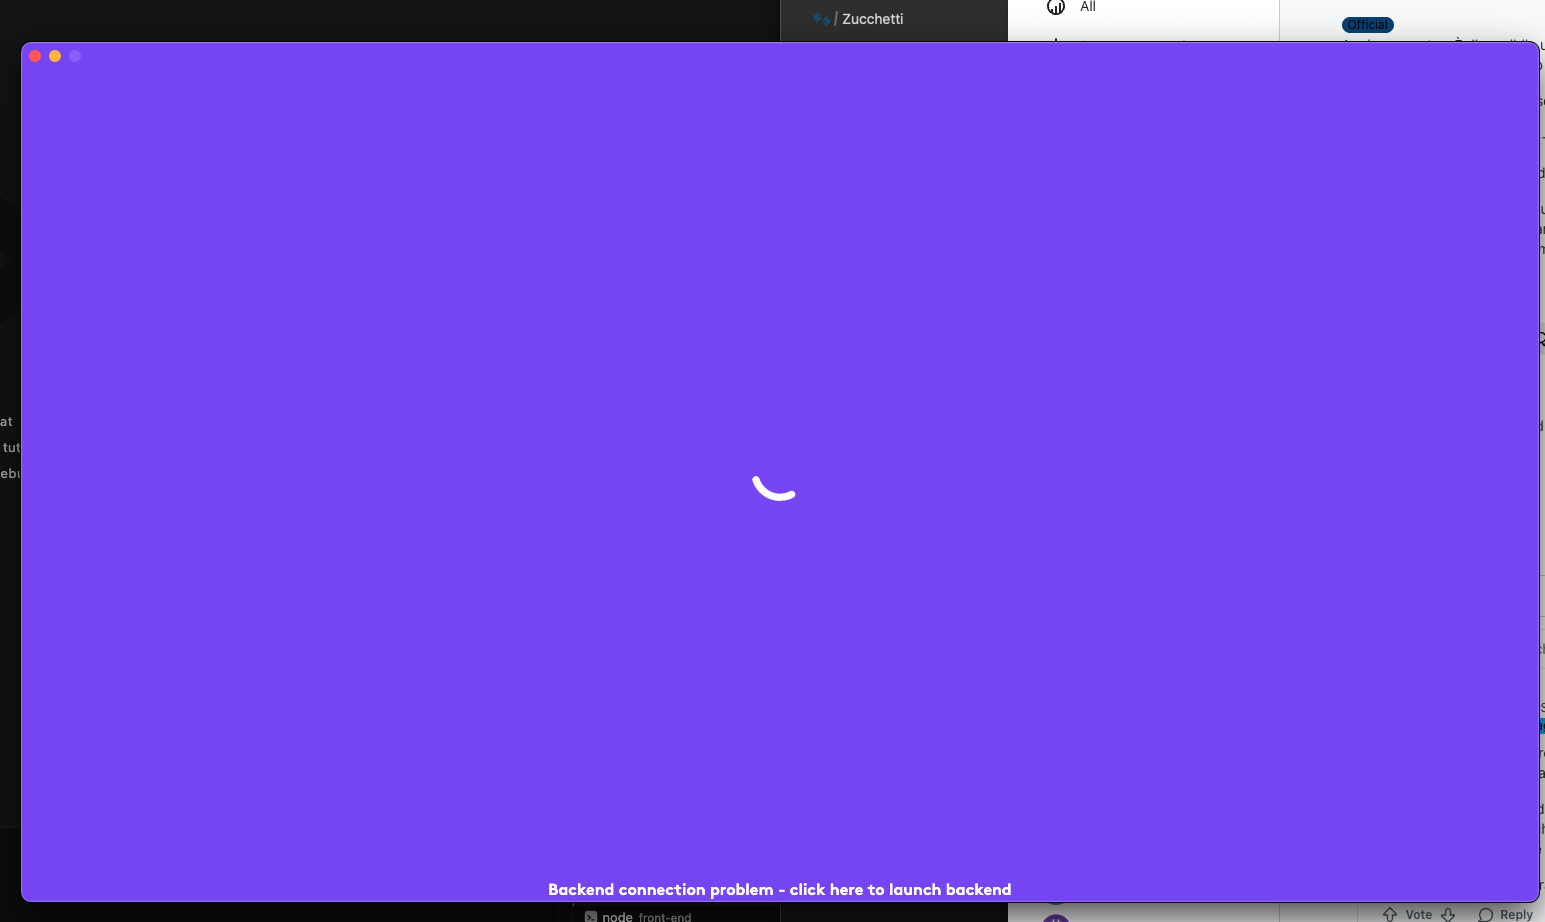Viewport: 1545px width, 922px height.
Task: Click the purple avatar below the backend window
Action: (x=1055, y=916)
